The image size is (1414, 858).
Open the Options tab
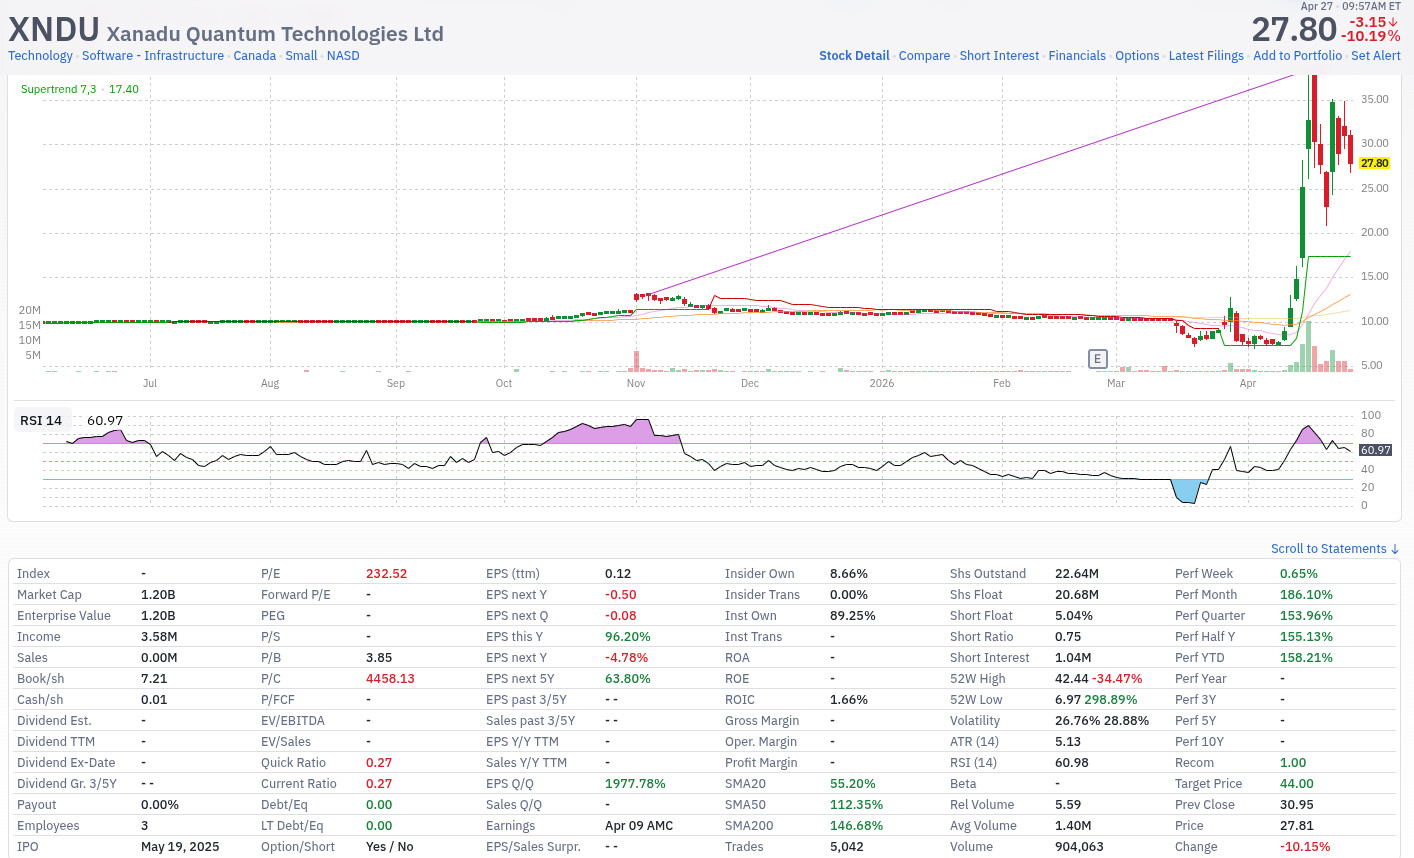click(1137, 56)
